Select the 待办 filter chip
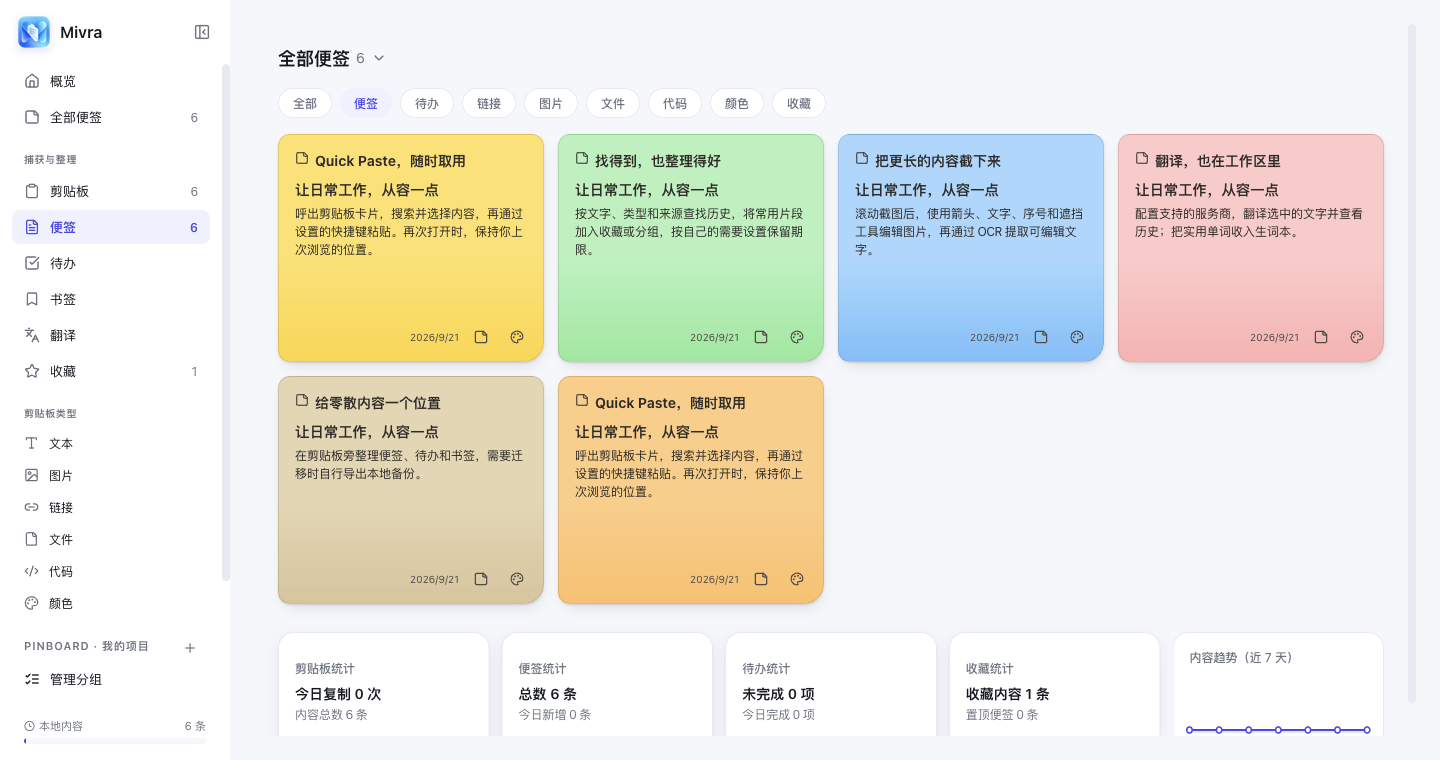Image resolution: width=1440 pixels, height=760 pixels. [427, 103]
